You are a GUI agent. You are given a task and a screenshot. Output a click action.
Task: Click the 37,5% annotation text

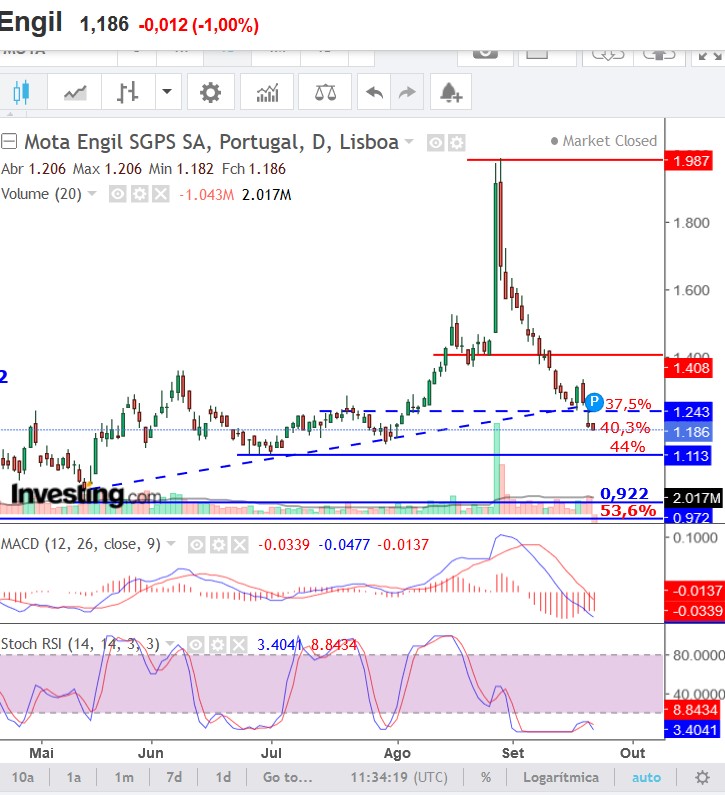[628, 404]
